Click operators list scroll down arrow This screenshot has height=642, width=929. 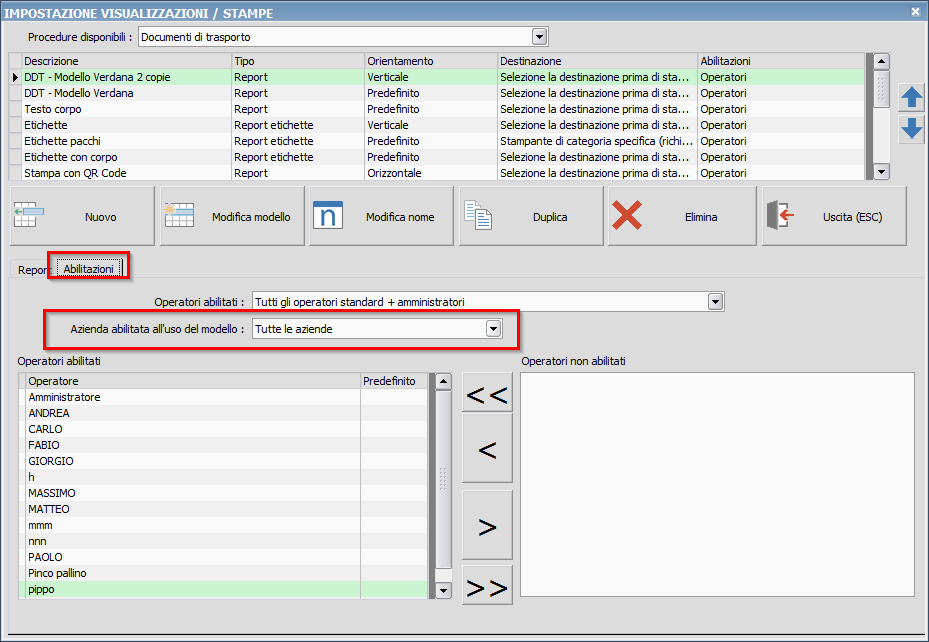[443, 590]
